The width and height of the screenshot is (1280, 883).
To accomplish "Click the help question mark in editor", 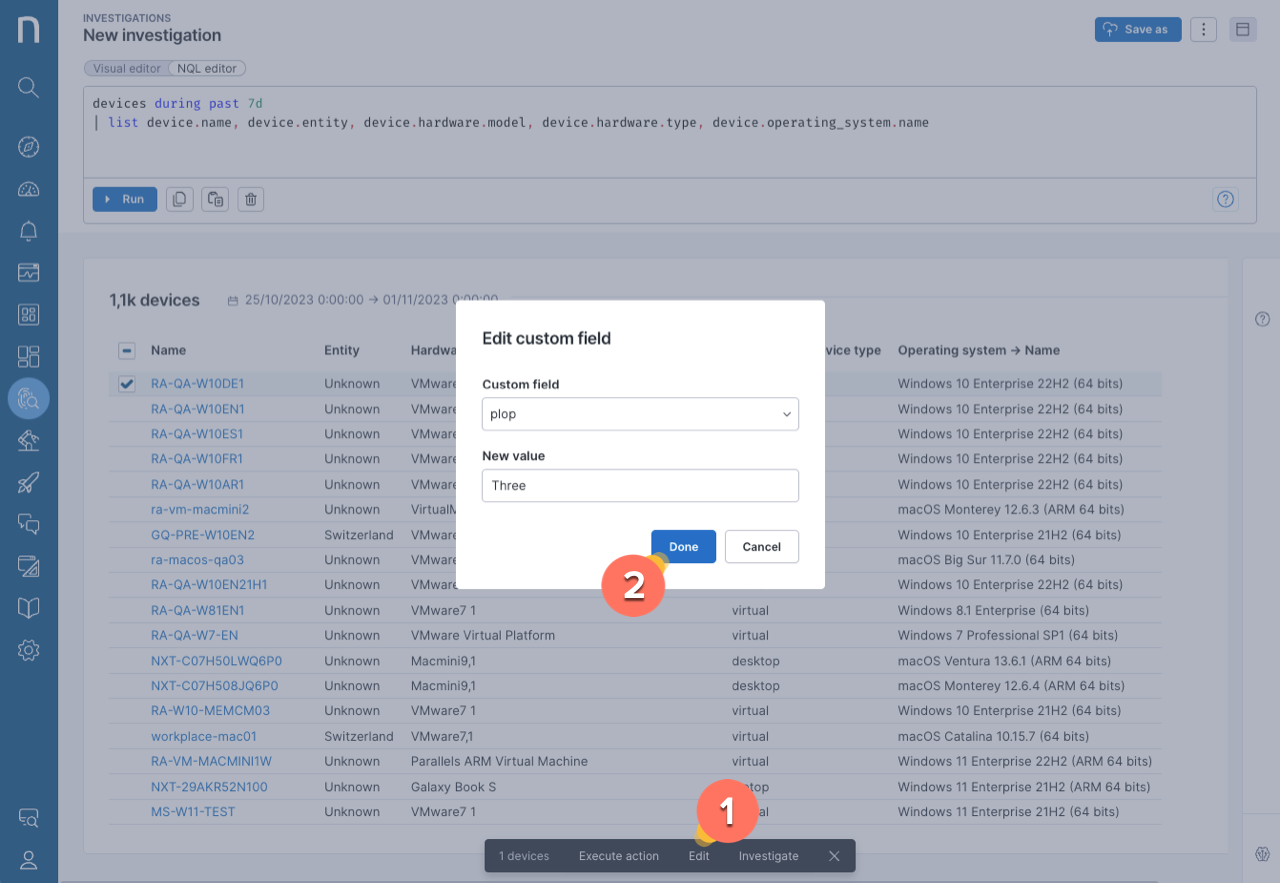I will point(1225,199).
